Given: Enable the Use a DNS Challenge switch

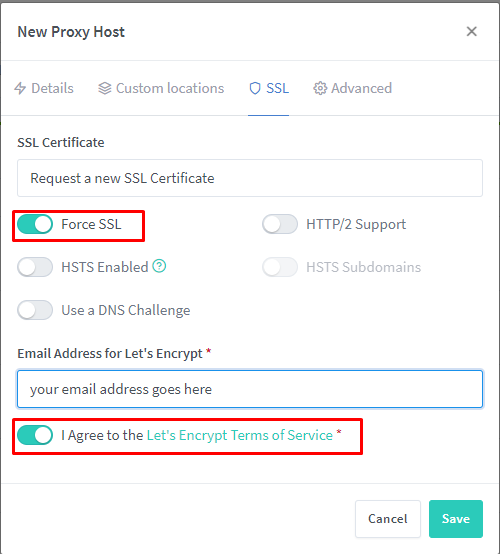Looking at the screenshot, I should 35,310.
